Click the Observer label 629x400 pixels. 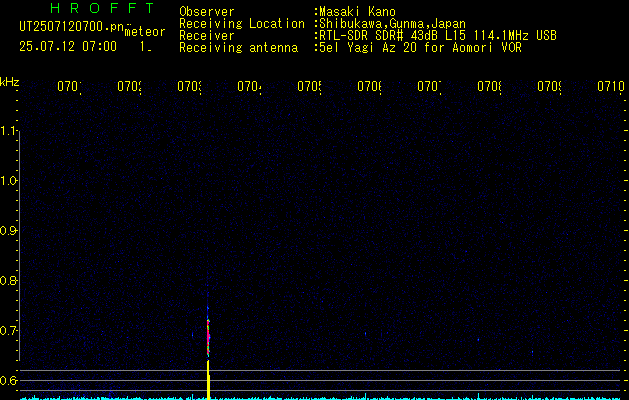click(x=207, y=12)
